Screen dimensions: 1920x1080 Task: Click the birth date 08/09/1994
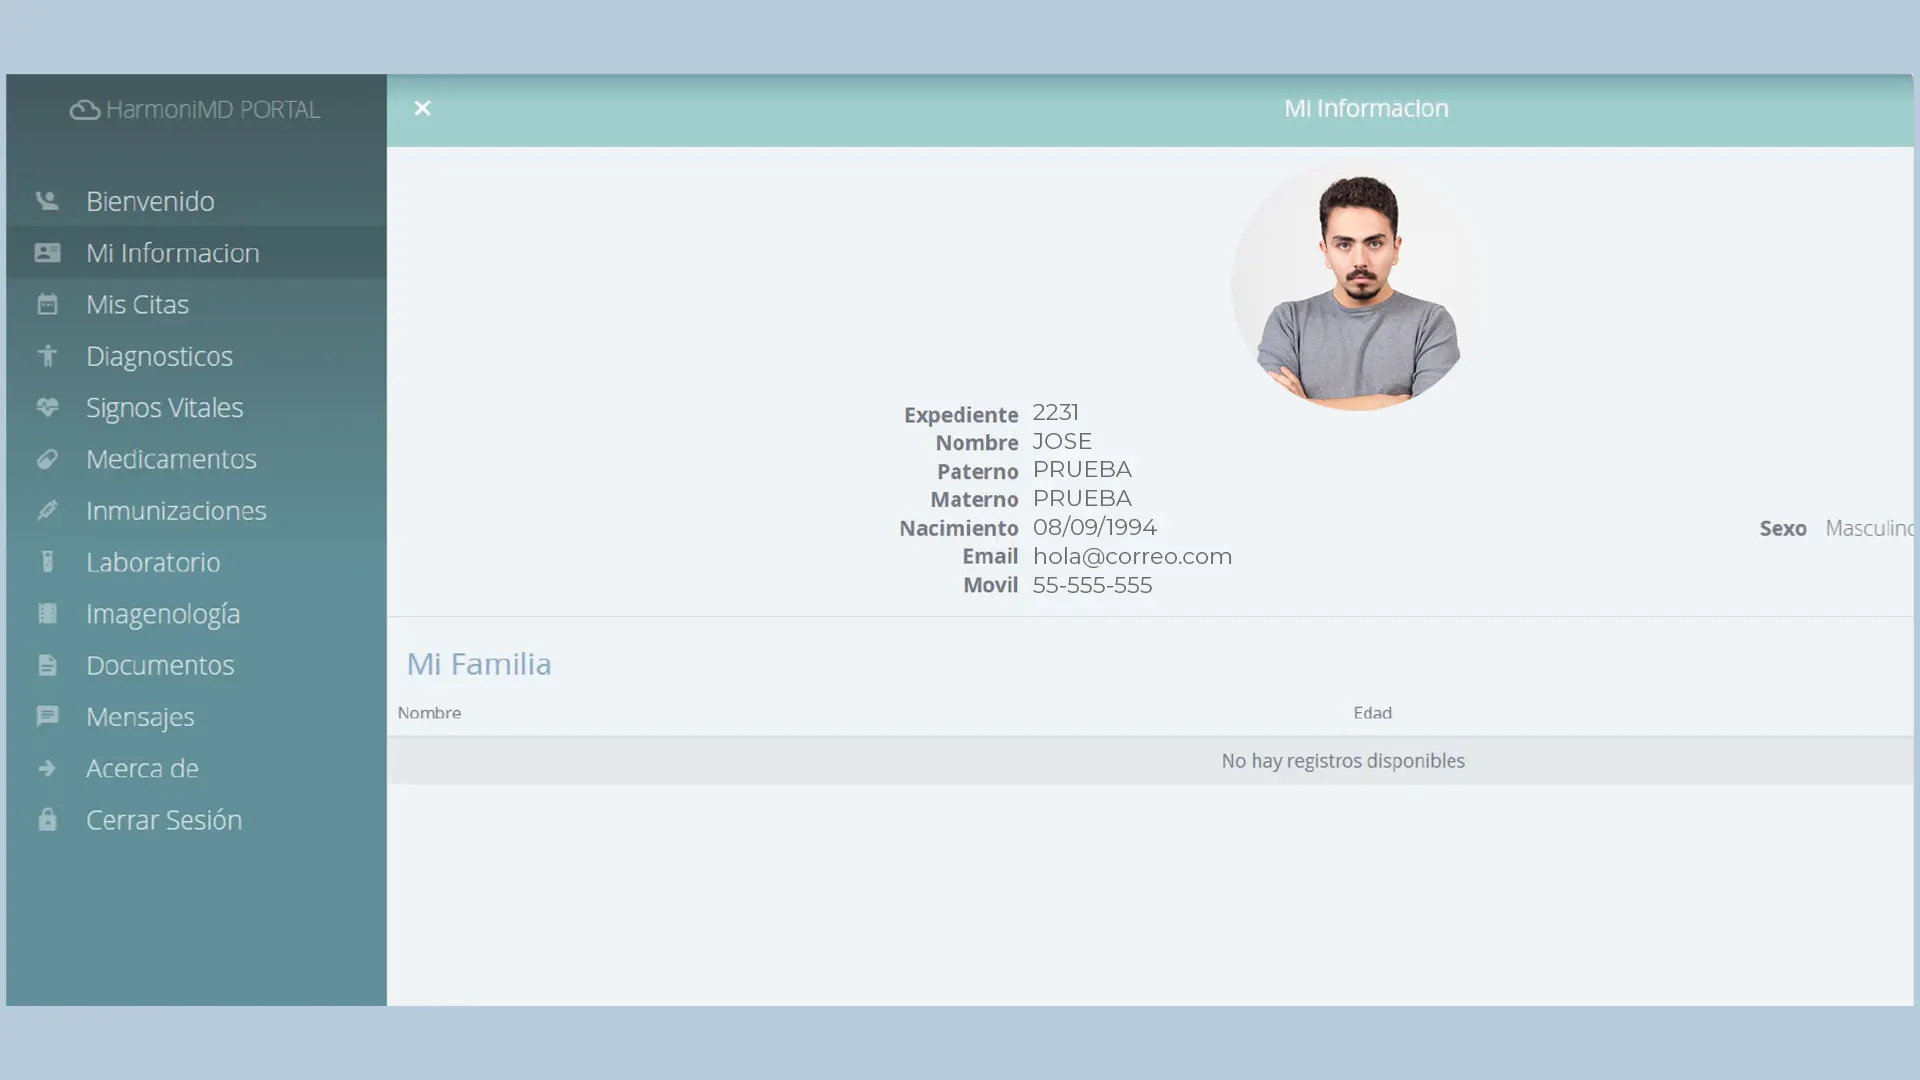tap(1094, 527)
